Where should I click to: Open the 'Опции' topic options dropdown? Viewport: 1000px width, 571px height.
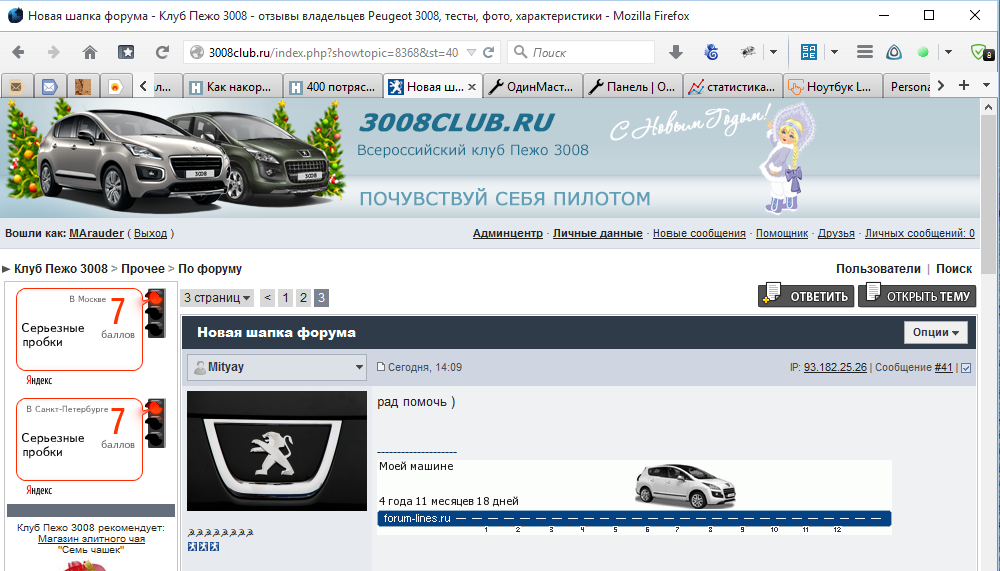(936, 332)
